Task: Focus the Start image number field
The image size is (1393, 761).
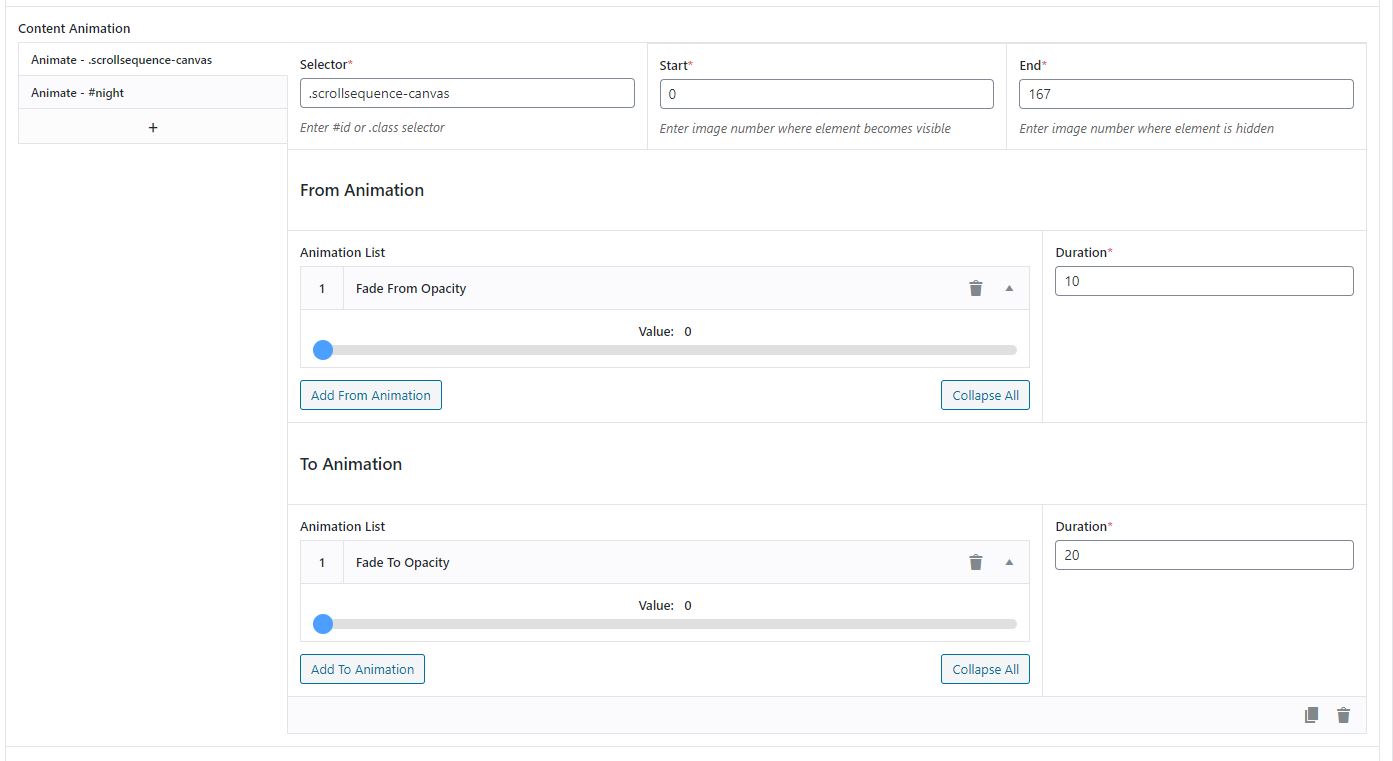Action: [827, 94]
